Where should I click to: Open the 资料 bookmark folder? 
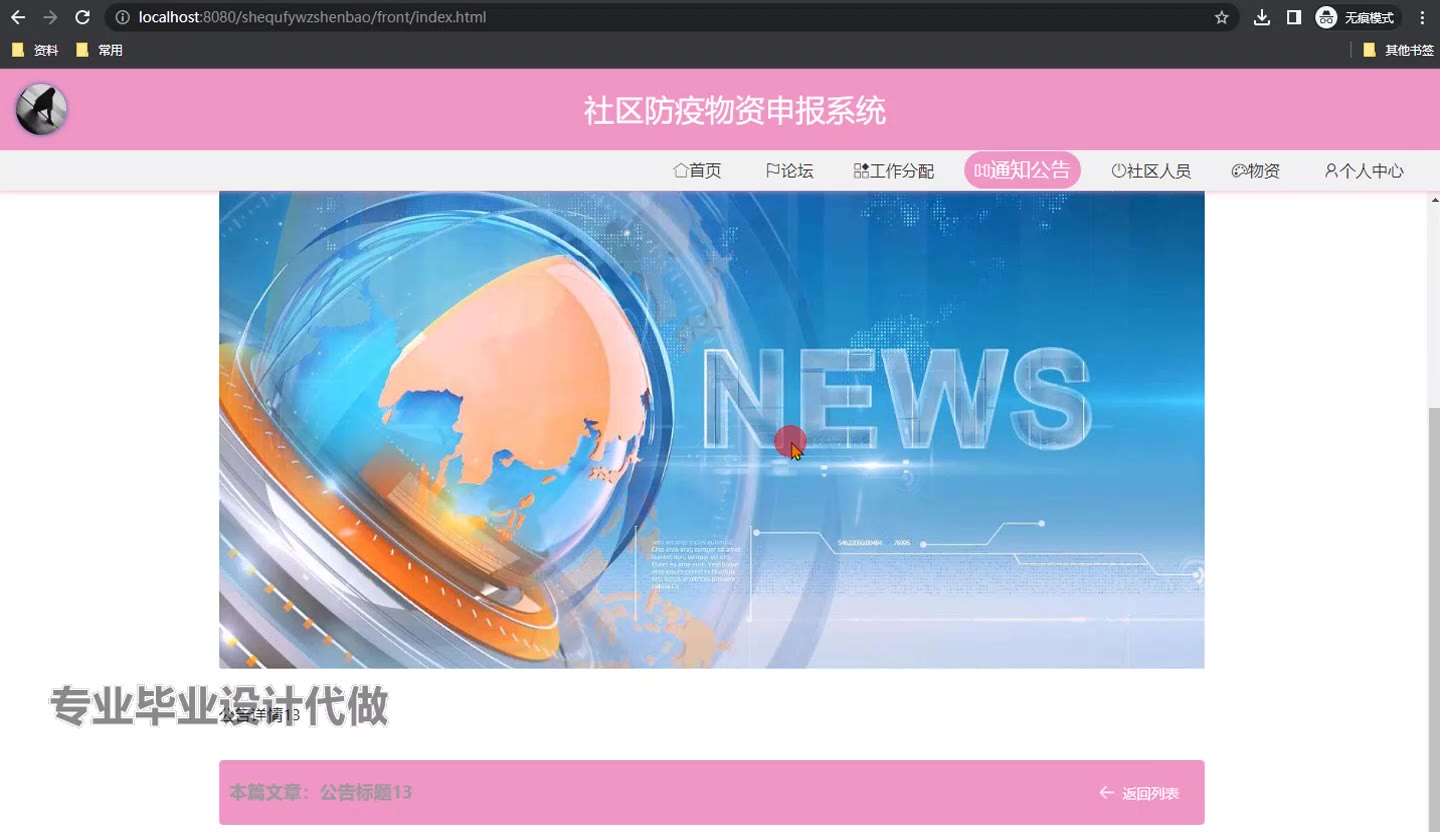tap(35, 50)
